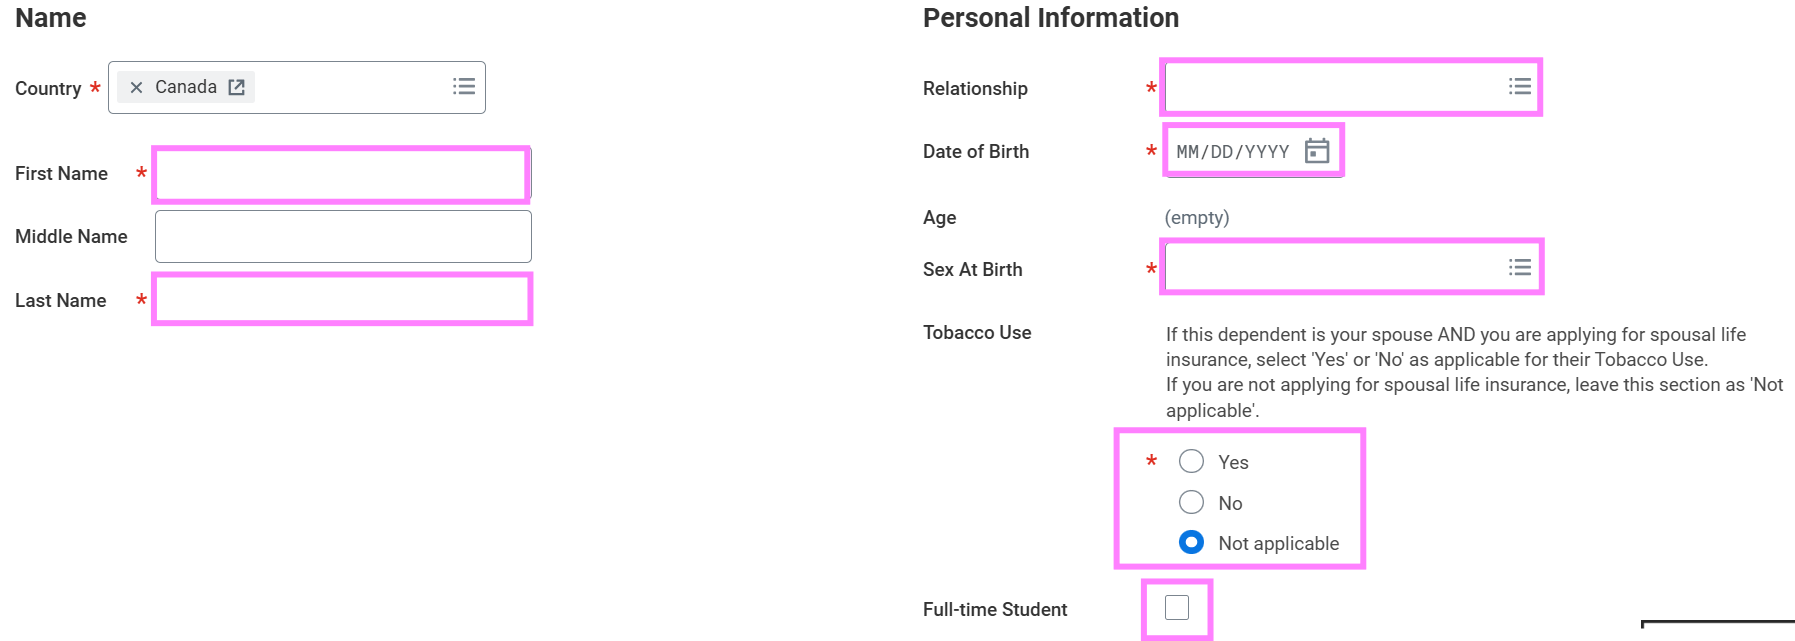Click the Tobacco Use label
This screenshot has height=641, width=1795.
click(976, 332)
